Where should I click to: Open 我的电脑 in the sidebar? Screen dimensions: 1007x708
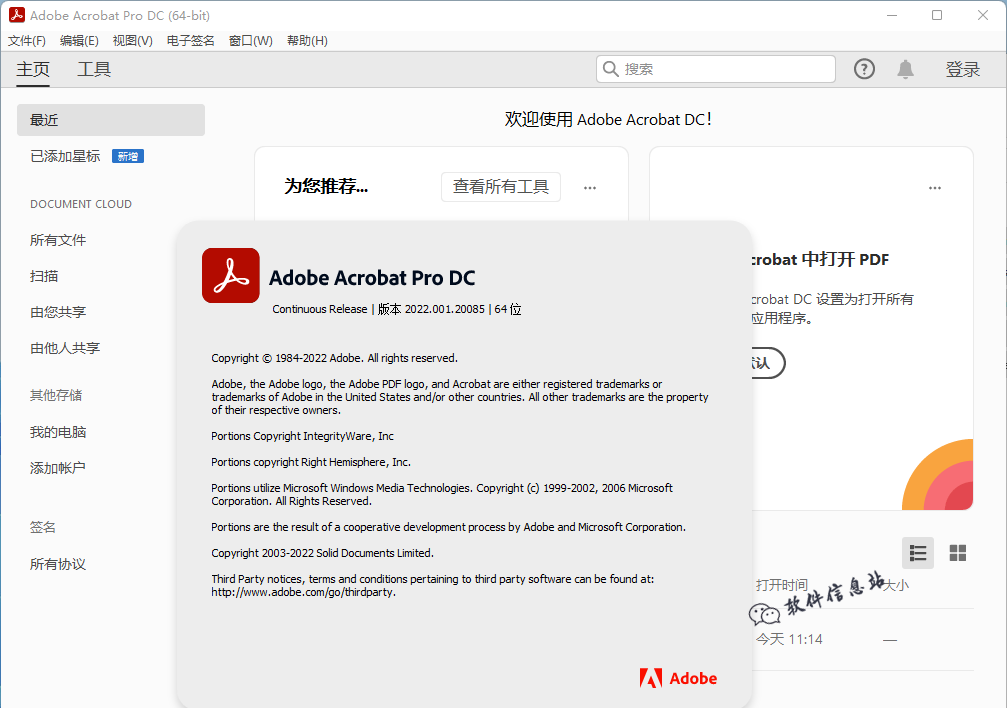58,432
